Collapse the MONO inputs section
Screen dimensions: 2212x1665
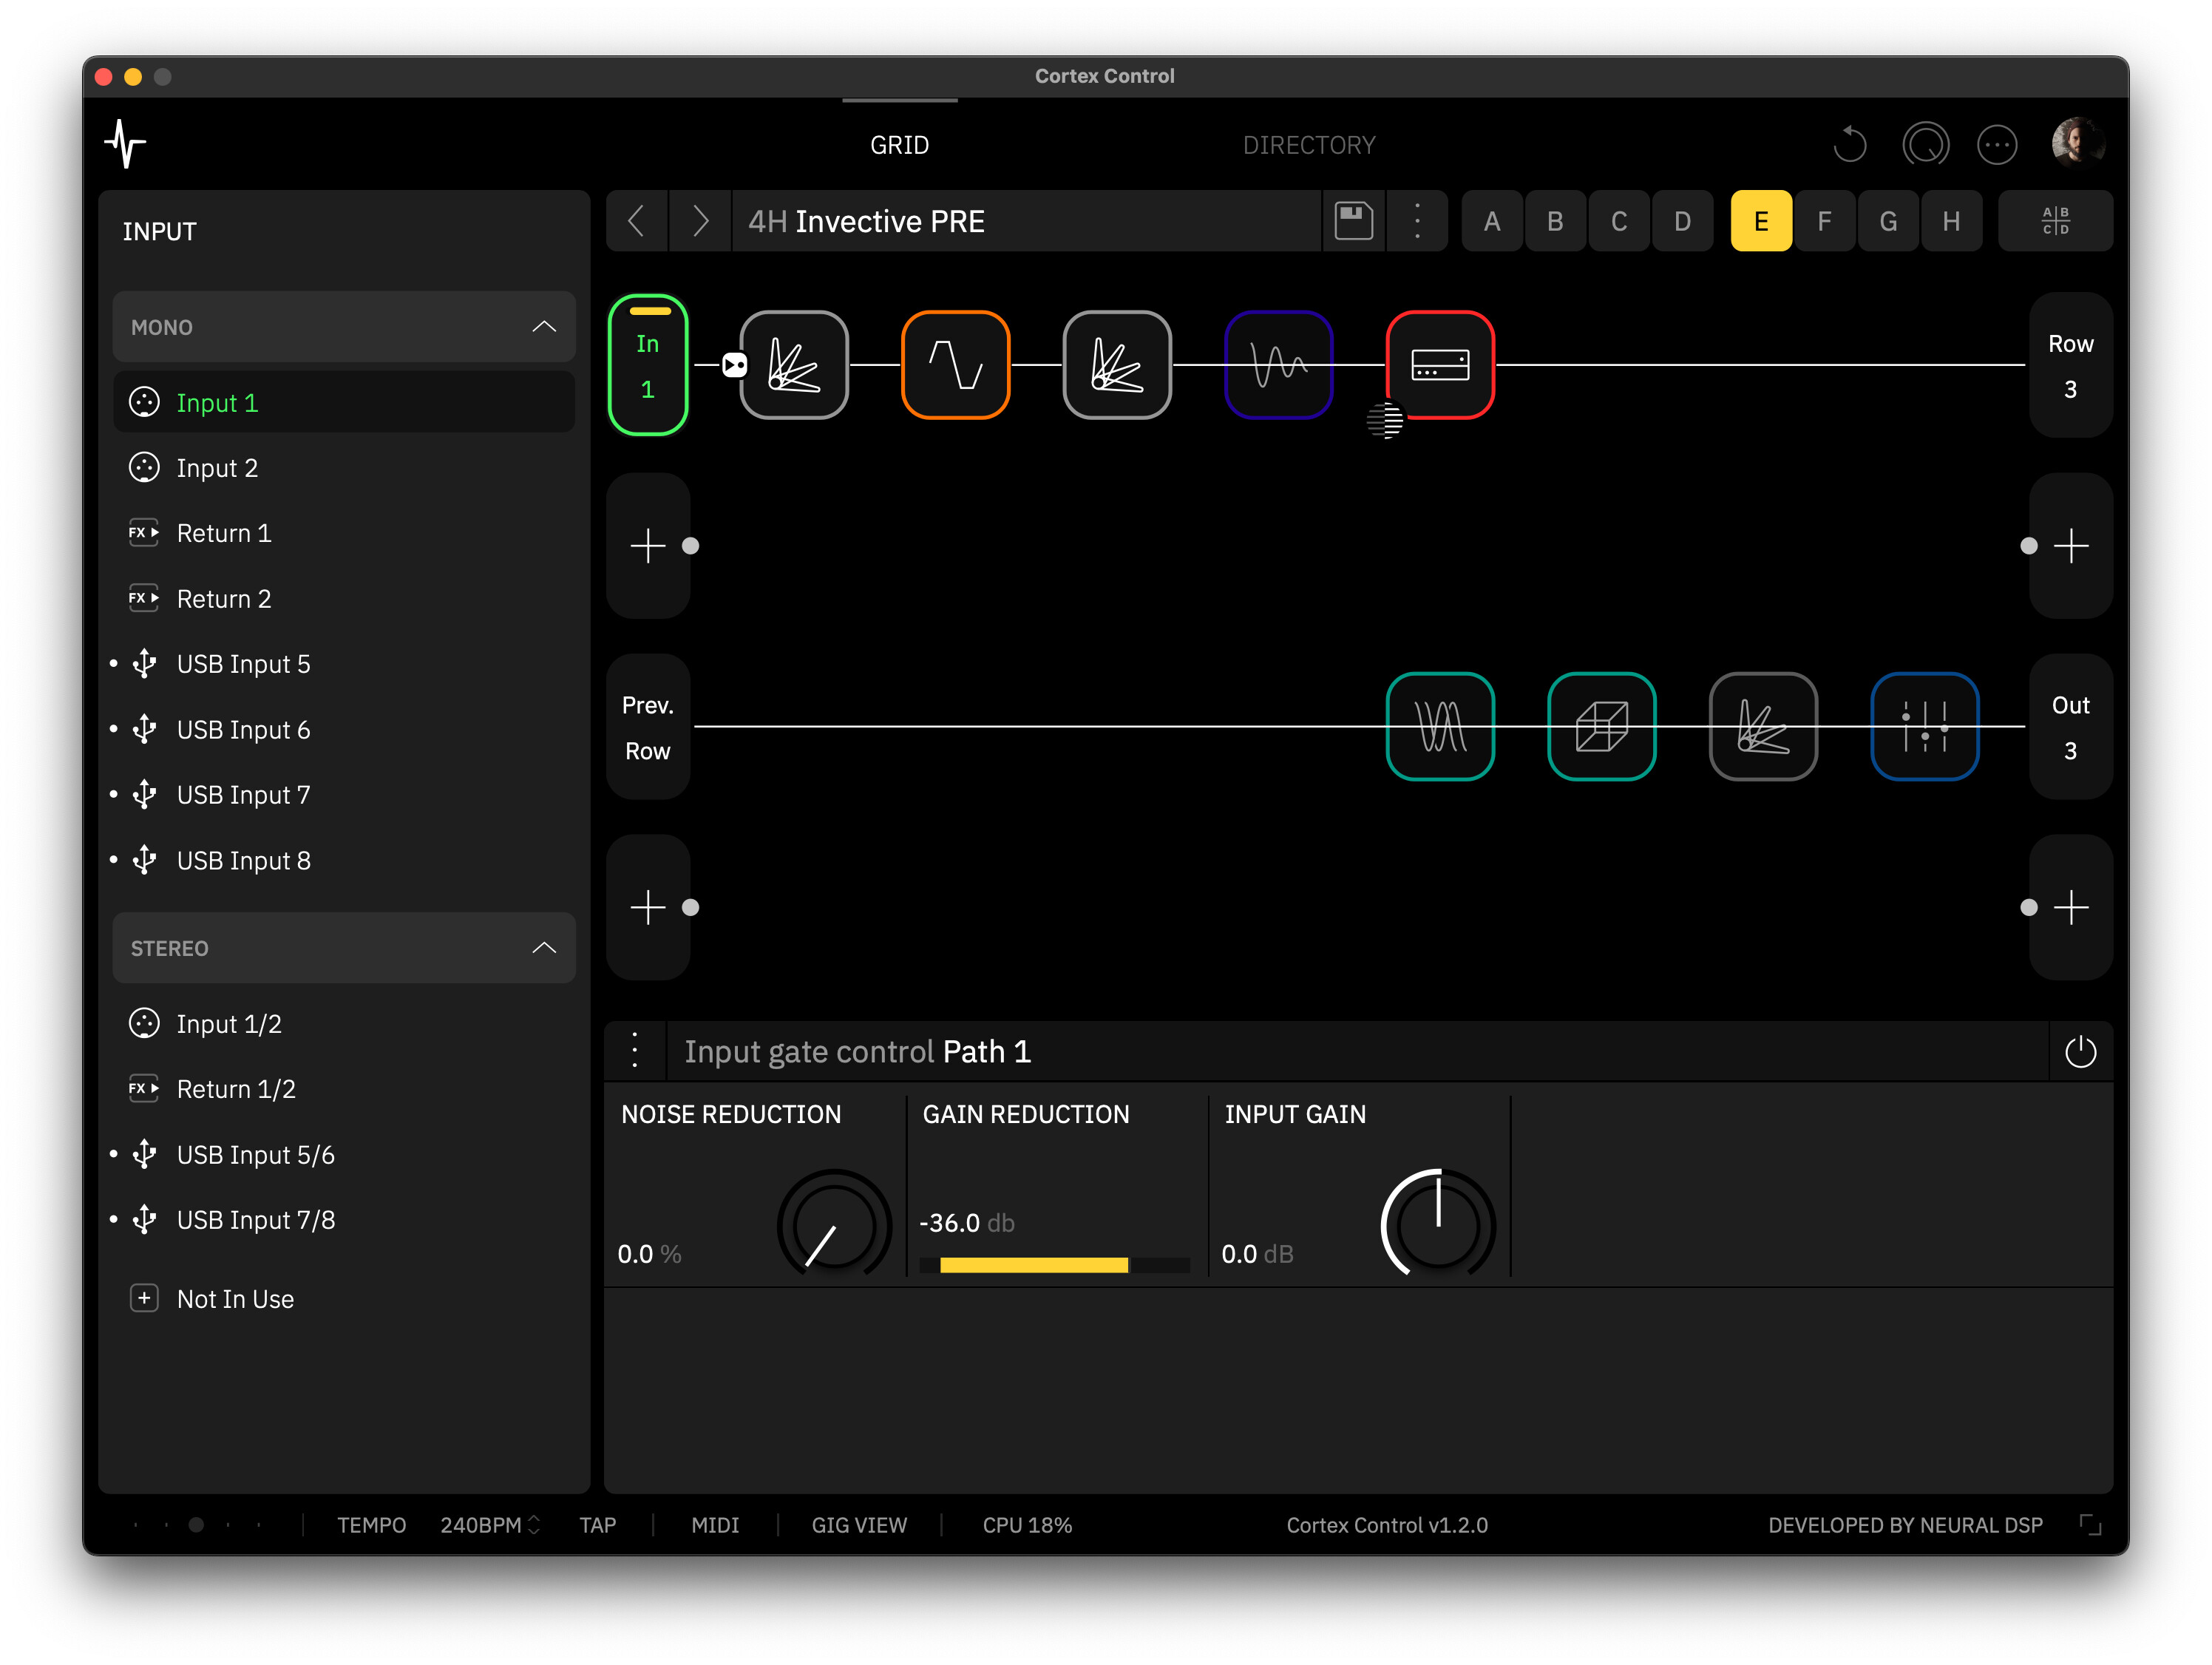[x=344, y=327]
